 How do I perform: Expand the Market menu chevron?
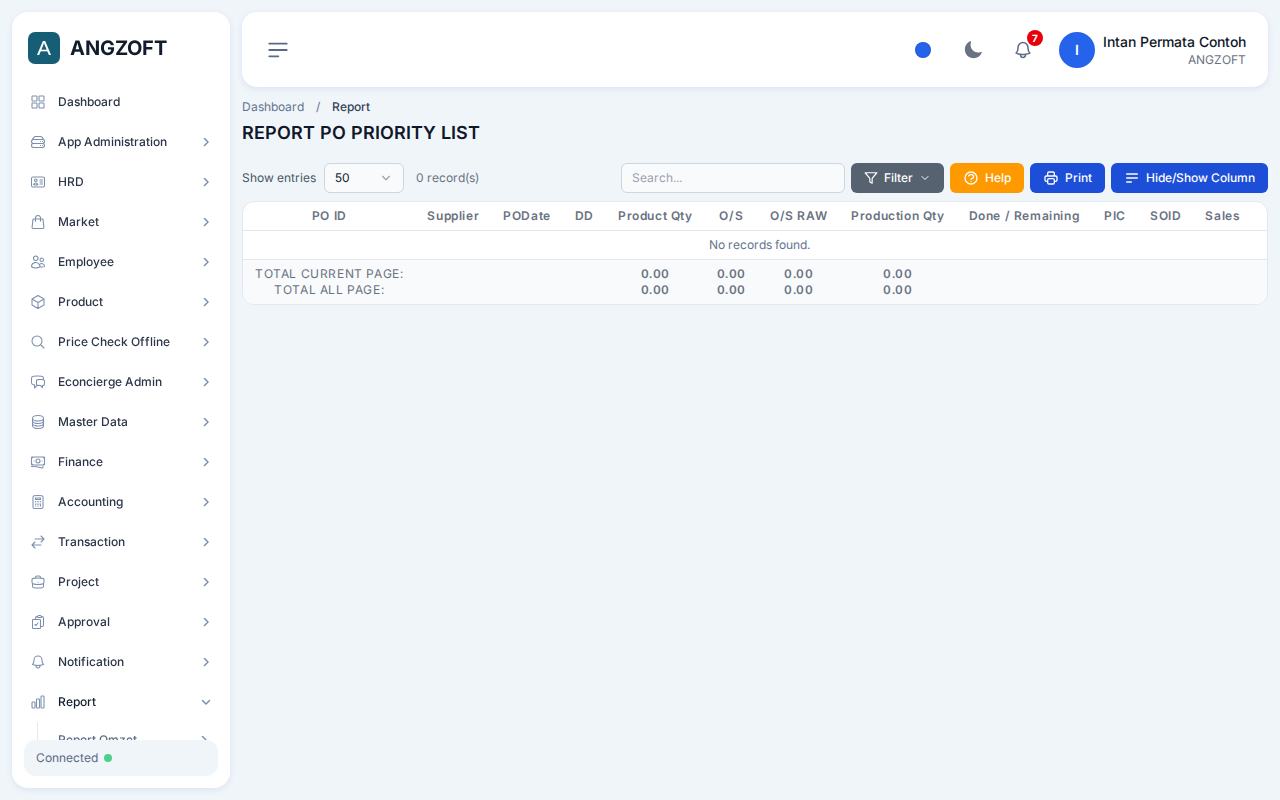(206, 222)
